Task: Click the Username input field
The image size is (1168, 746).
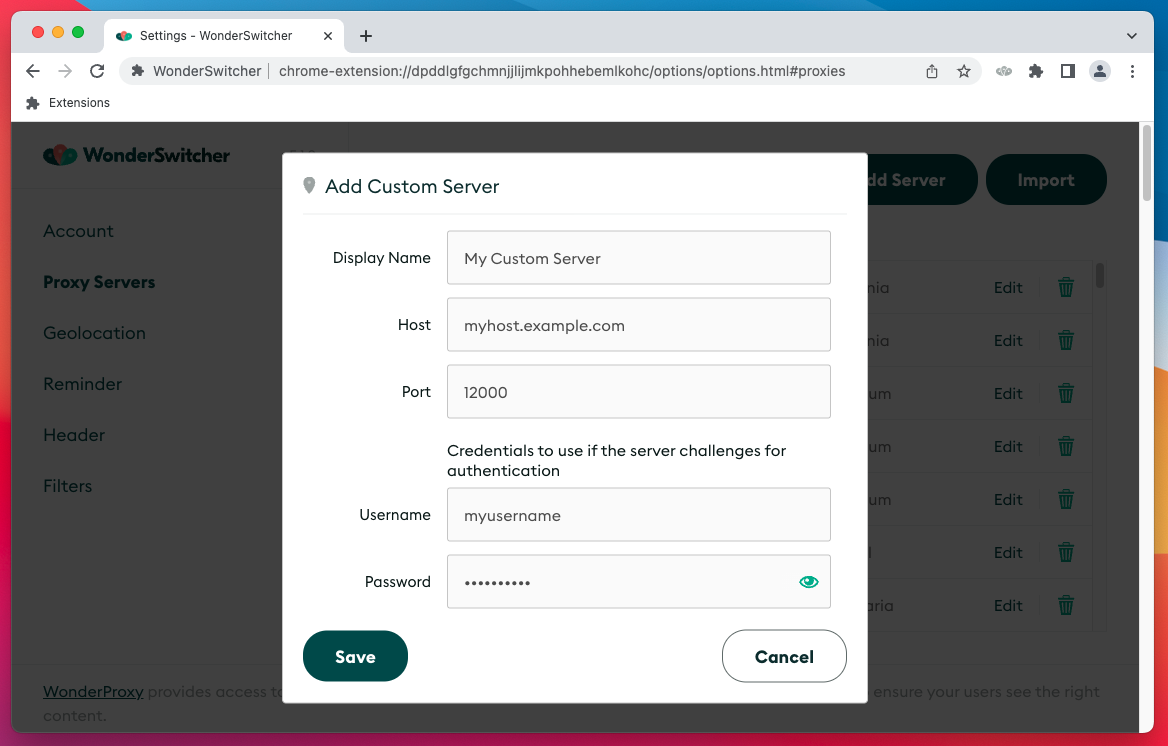Action: point(638,515)
